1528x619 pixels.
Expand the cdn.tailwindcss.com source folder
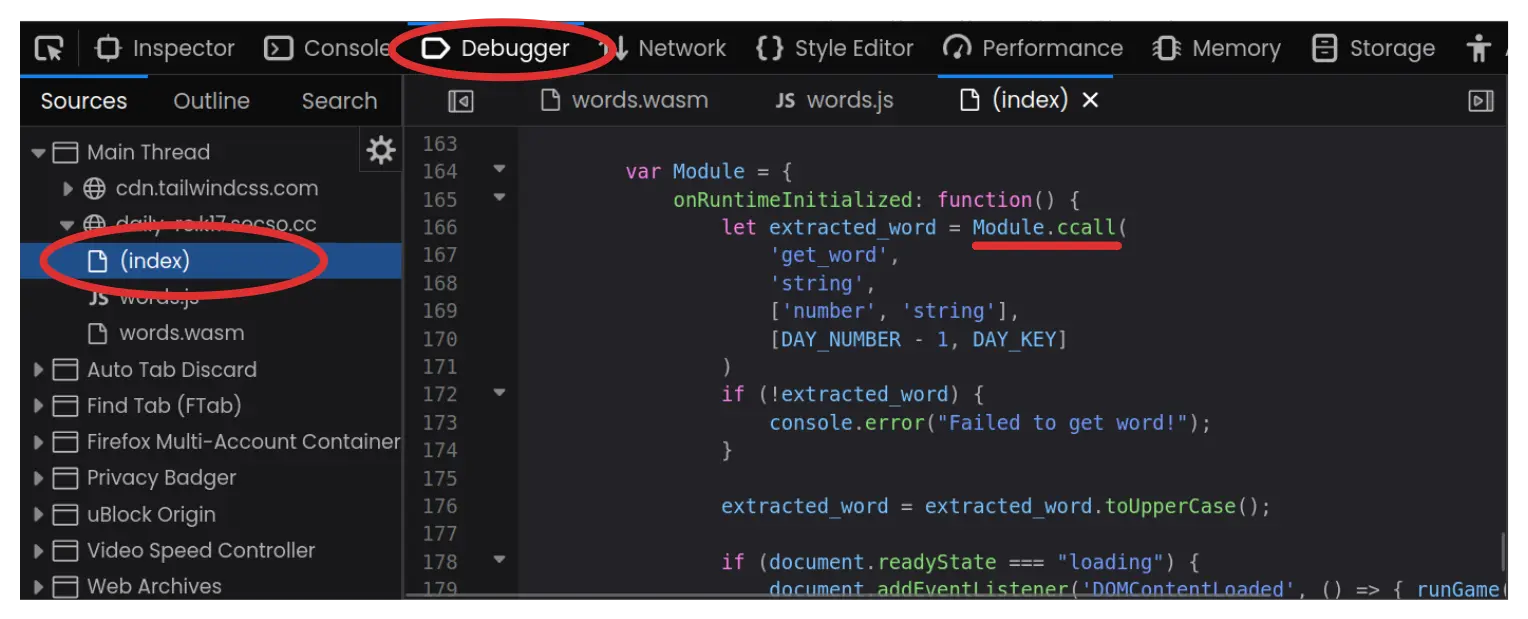(x=68, y=189)
